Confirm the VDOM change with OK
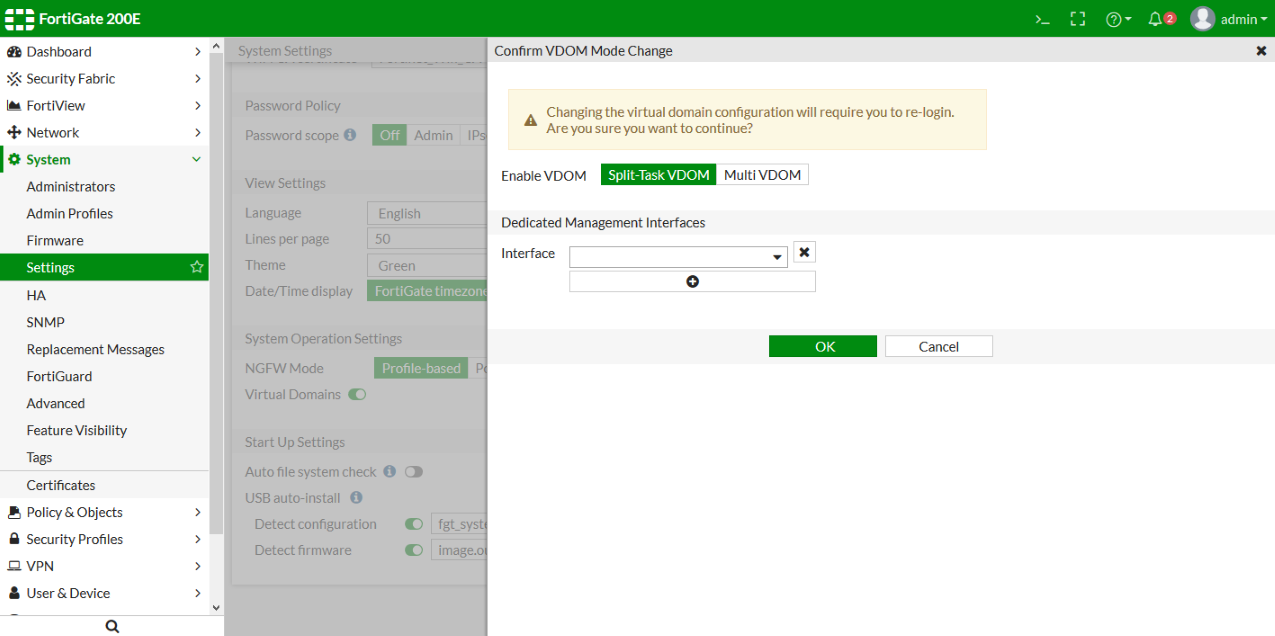This screenshot has height=636, width=1275. 822,345
